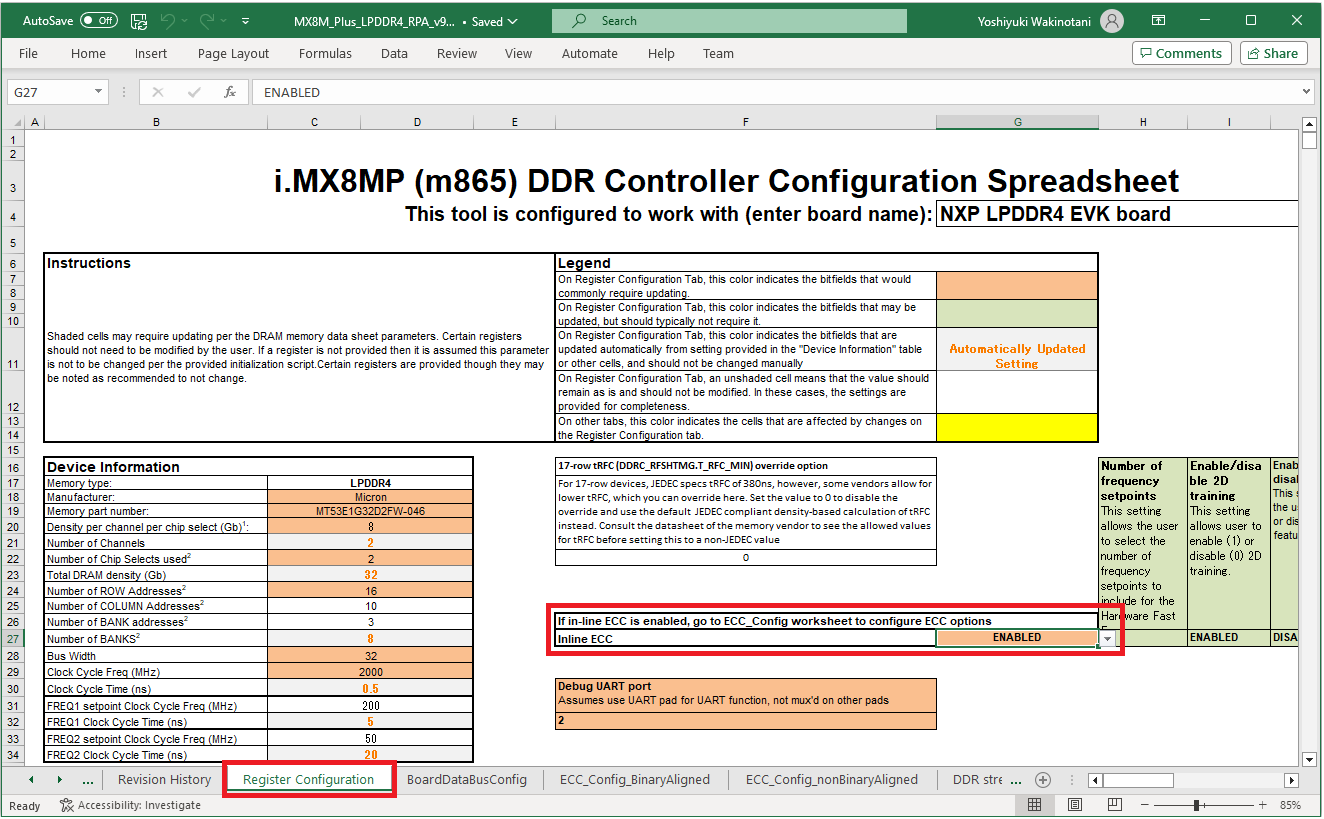Select the Revision History sheet tab
The height and width of the screenshot is (819, 1324).
click(x=164, y=780)
